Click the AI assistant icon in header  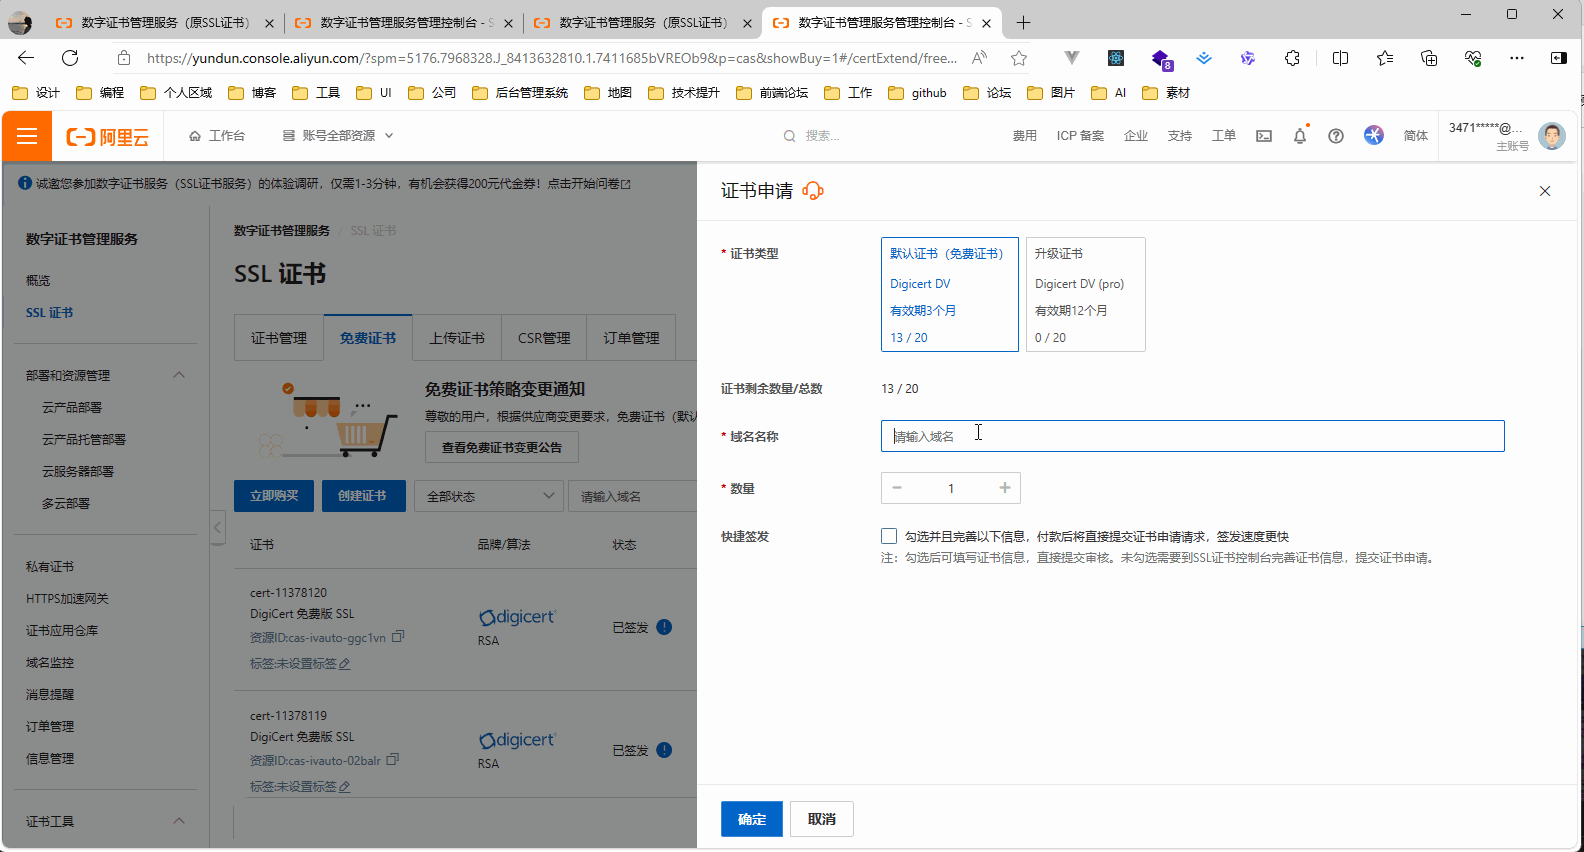coord(1374,135)
